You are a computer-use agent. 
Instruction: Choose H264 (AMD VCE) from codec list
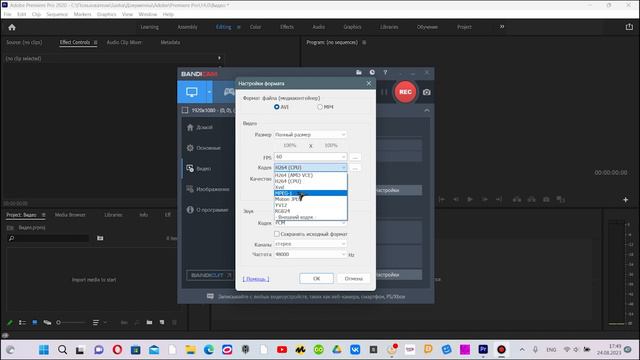pyautogui.click(x=311, y=175)
